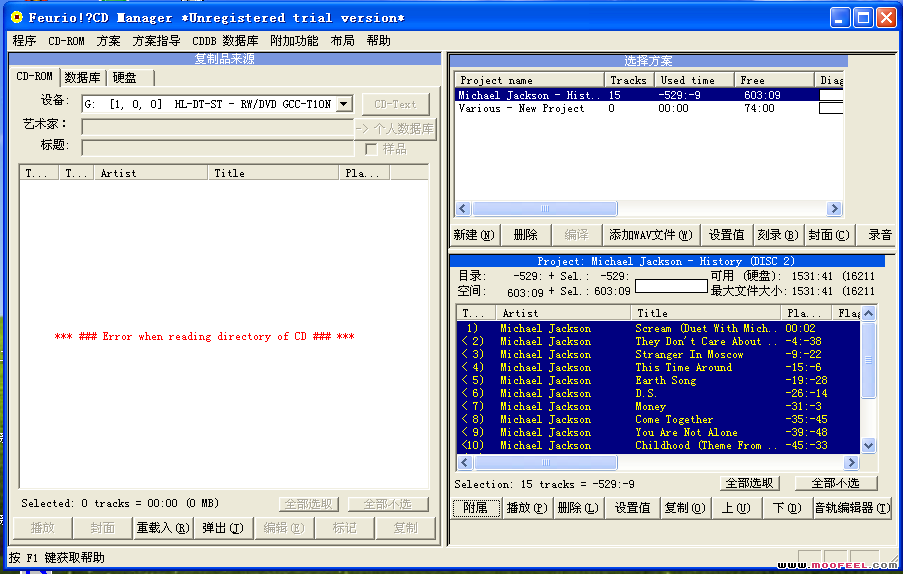Click the 添加WAV文件(W) button
903x574 pixels.
(651, 235)
